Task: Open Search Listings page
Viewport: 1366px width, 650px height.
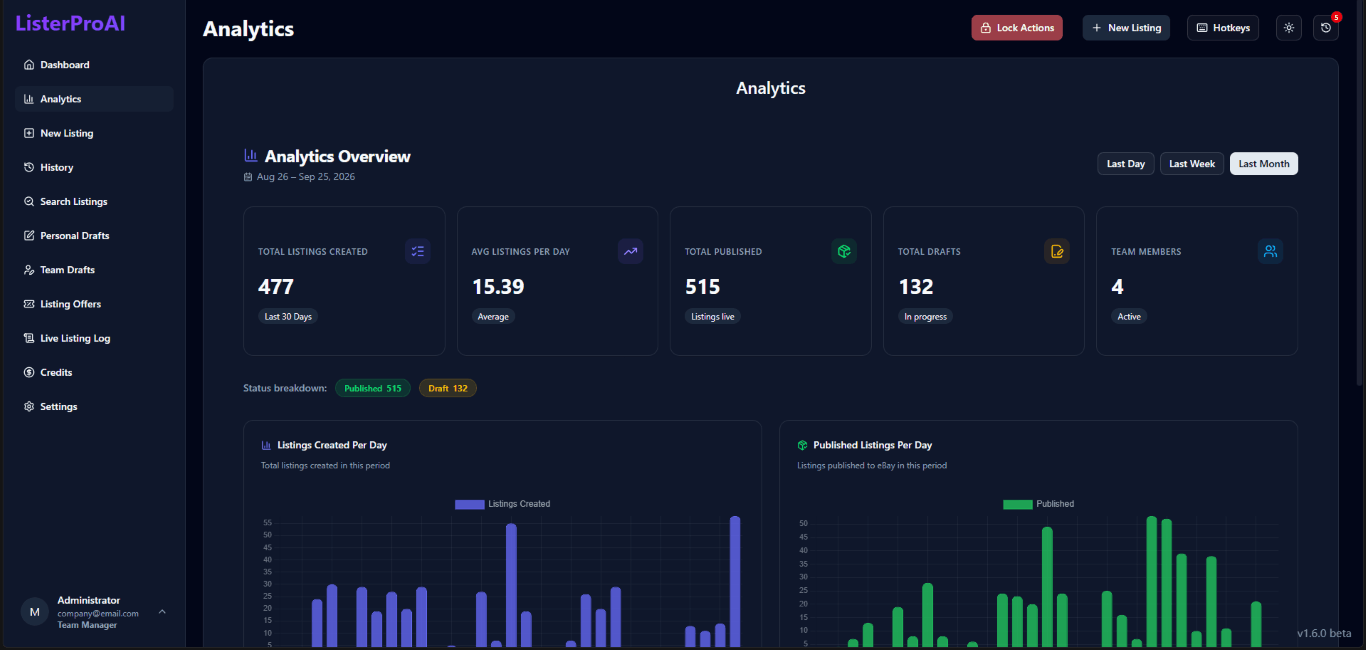Action: (94, 201)
